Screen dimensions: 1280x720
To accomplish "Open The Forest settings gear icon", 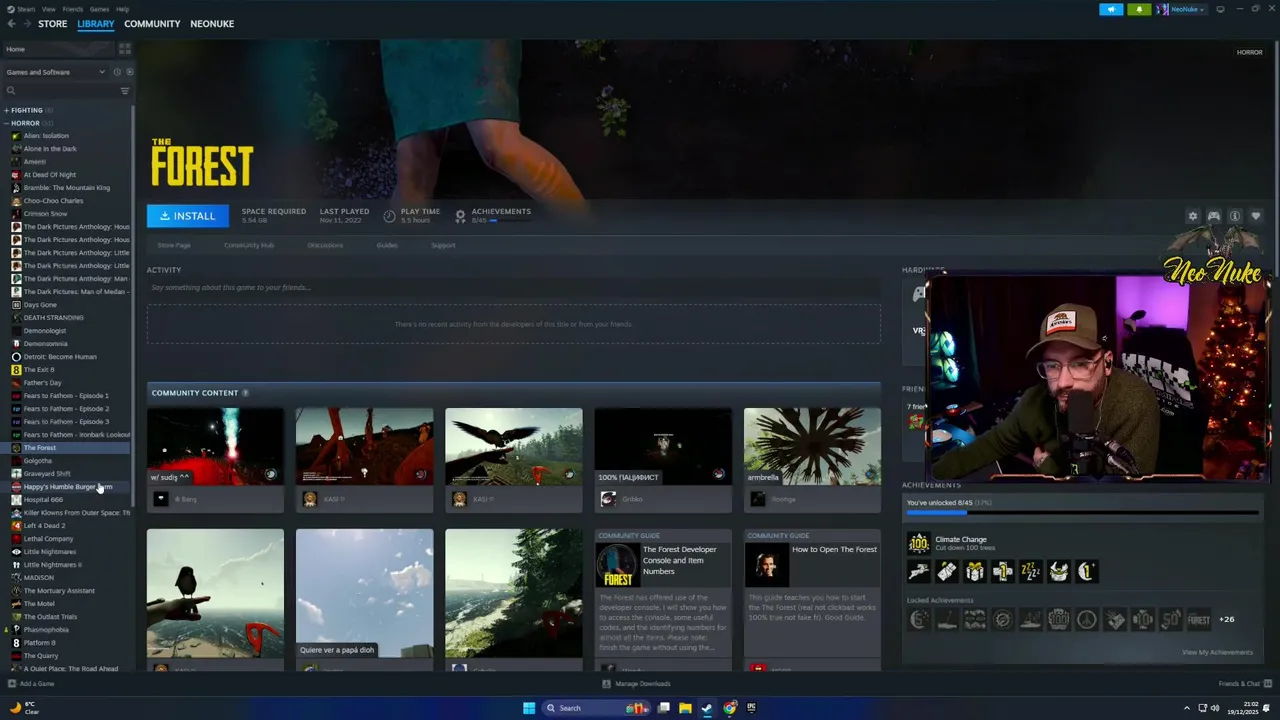I will 1192,216.
